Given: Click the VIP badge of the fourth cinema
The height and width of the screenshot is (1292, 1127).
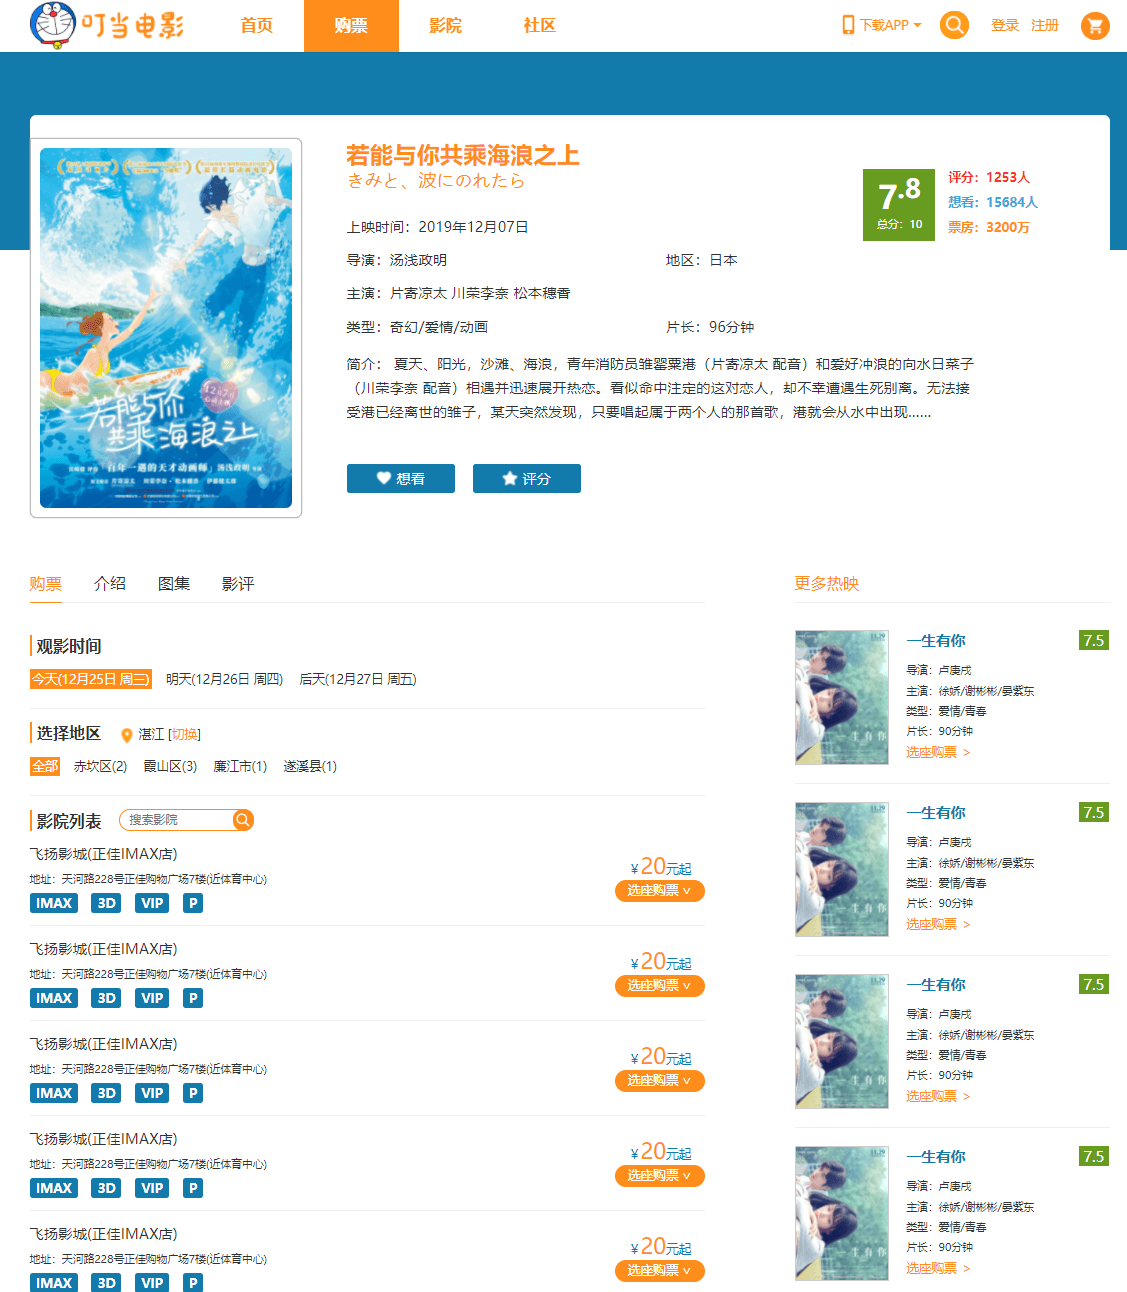Looking at the screenshot, I should (x=152, y=1188).
